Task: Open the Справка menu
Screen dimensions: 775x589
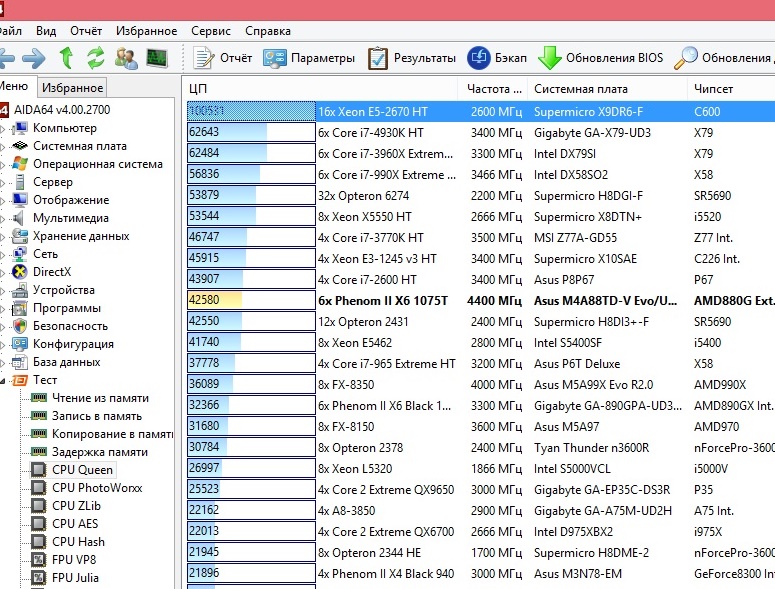Action: tap(268, 31)
